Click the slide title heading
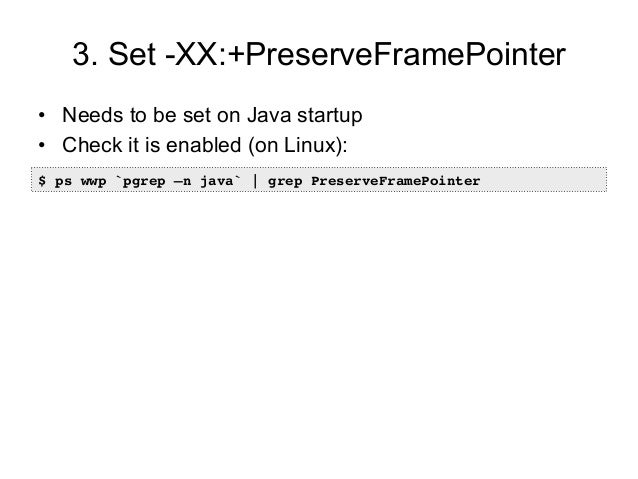Screen dimensions: 638x479 click(x=319, y=57)
